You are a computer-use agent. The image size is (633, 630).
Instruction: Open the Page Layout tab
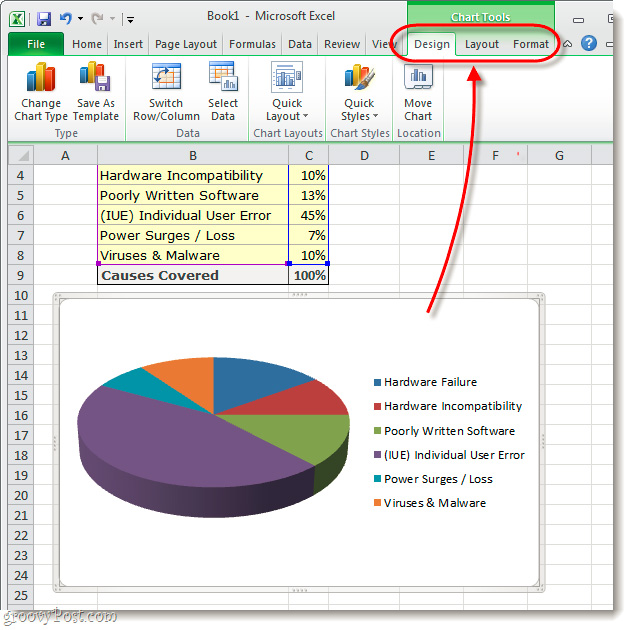tap(186, 44)
